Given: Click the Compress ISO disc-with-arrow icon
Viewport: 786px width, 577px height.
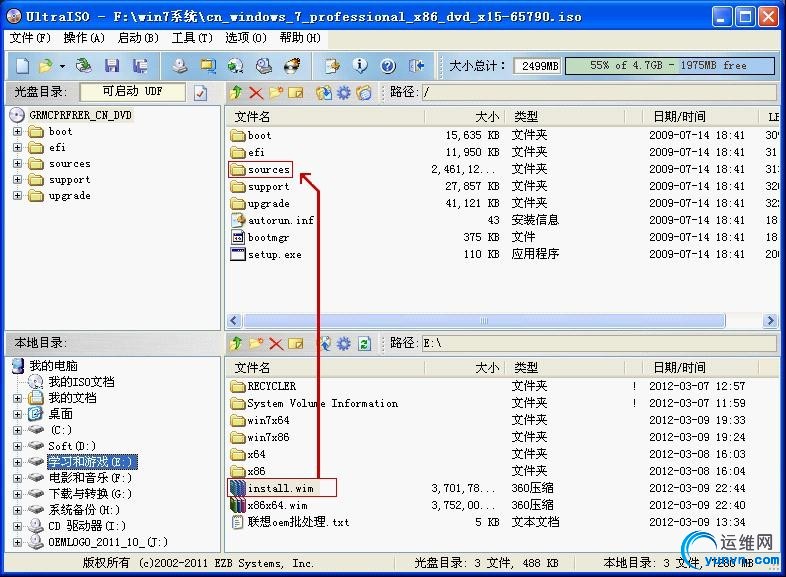Looking at the screenshot, I should pyautogui.click(x=235, y=66).
